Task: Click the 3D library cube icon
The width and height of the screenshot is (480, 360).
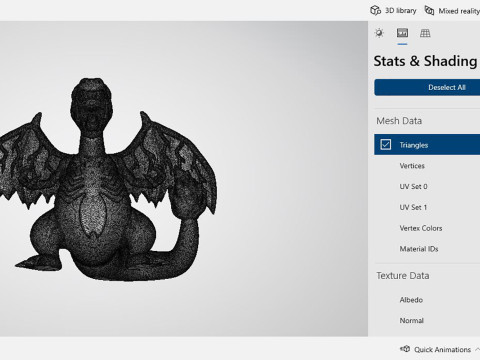Action: point(376,10)
